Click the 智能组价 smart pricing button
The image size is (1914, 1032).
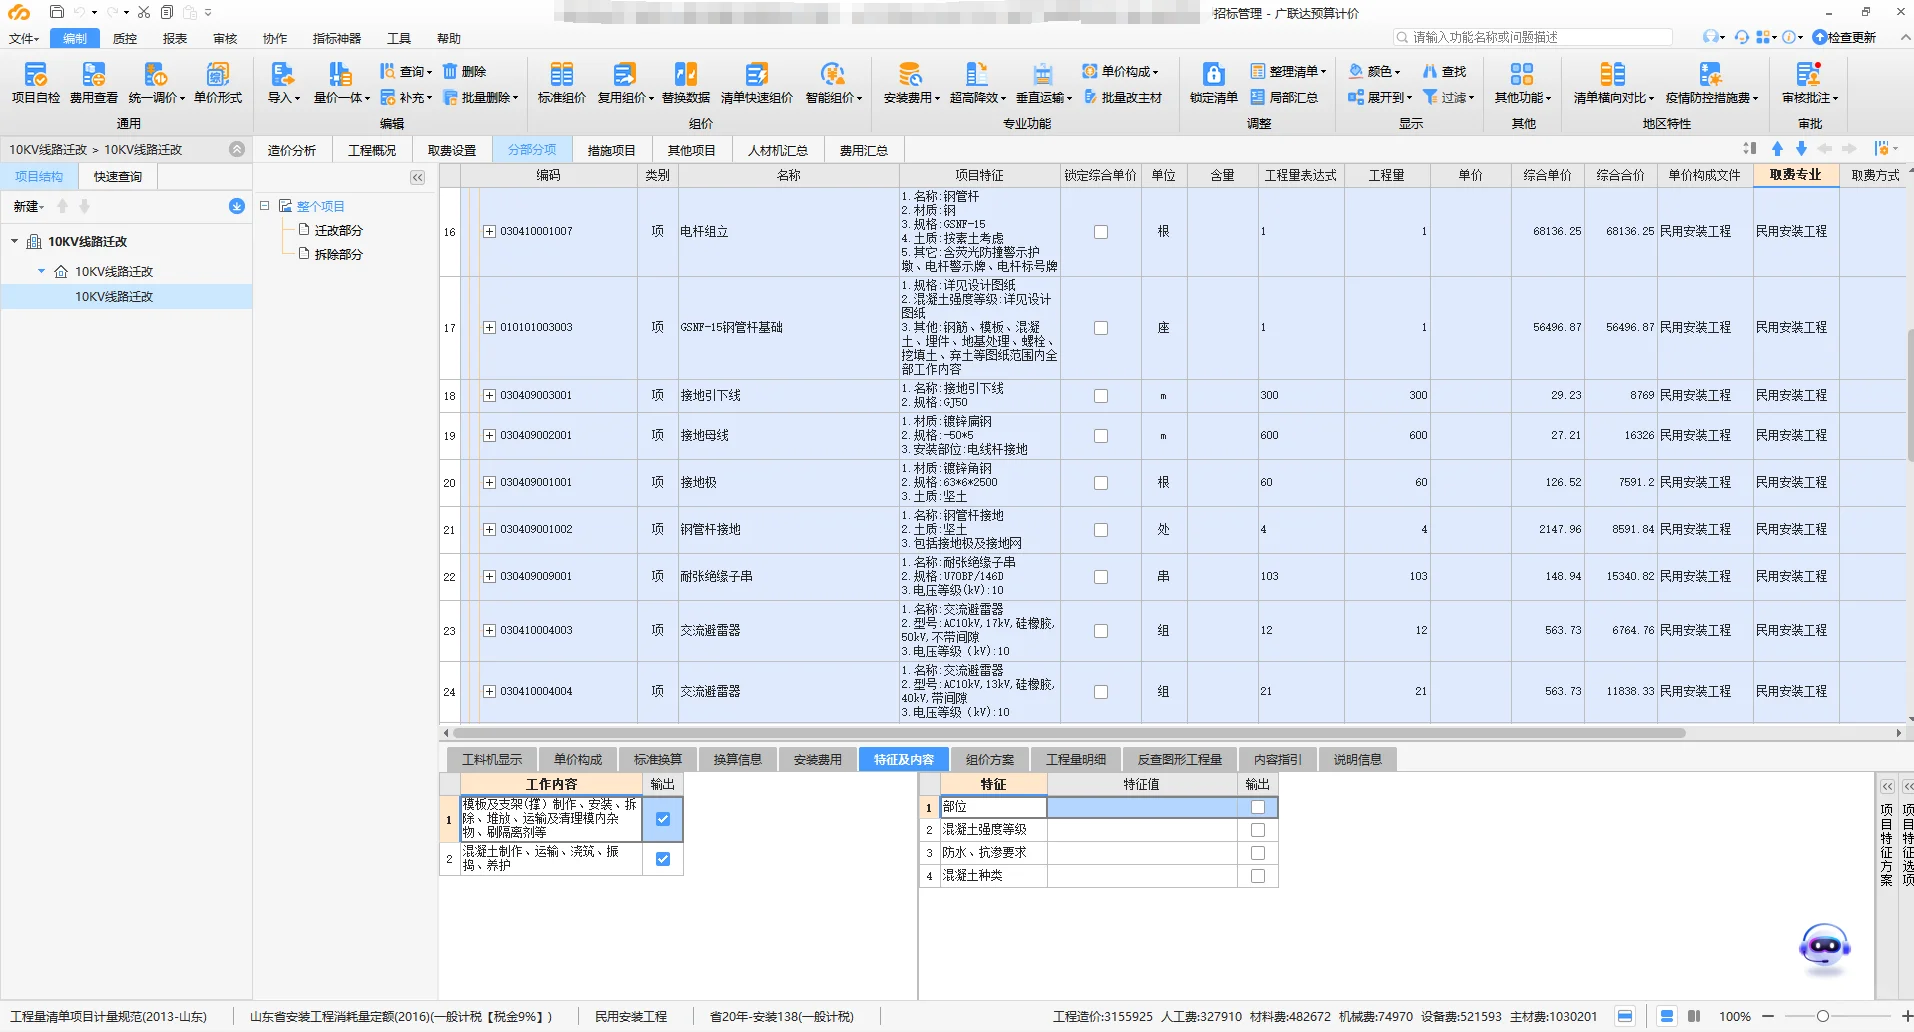coord(834,82)
